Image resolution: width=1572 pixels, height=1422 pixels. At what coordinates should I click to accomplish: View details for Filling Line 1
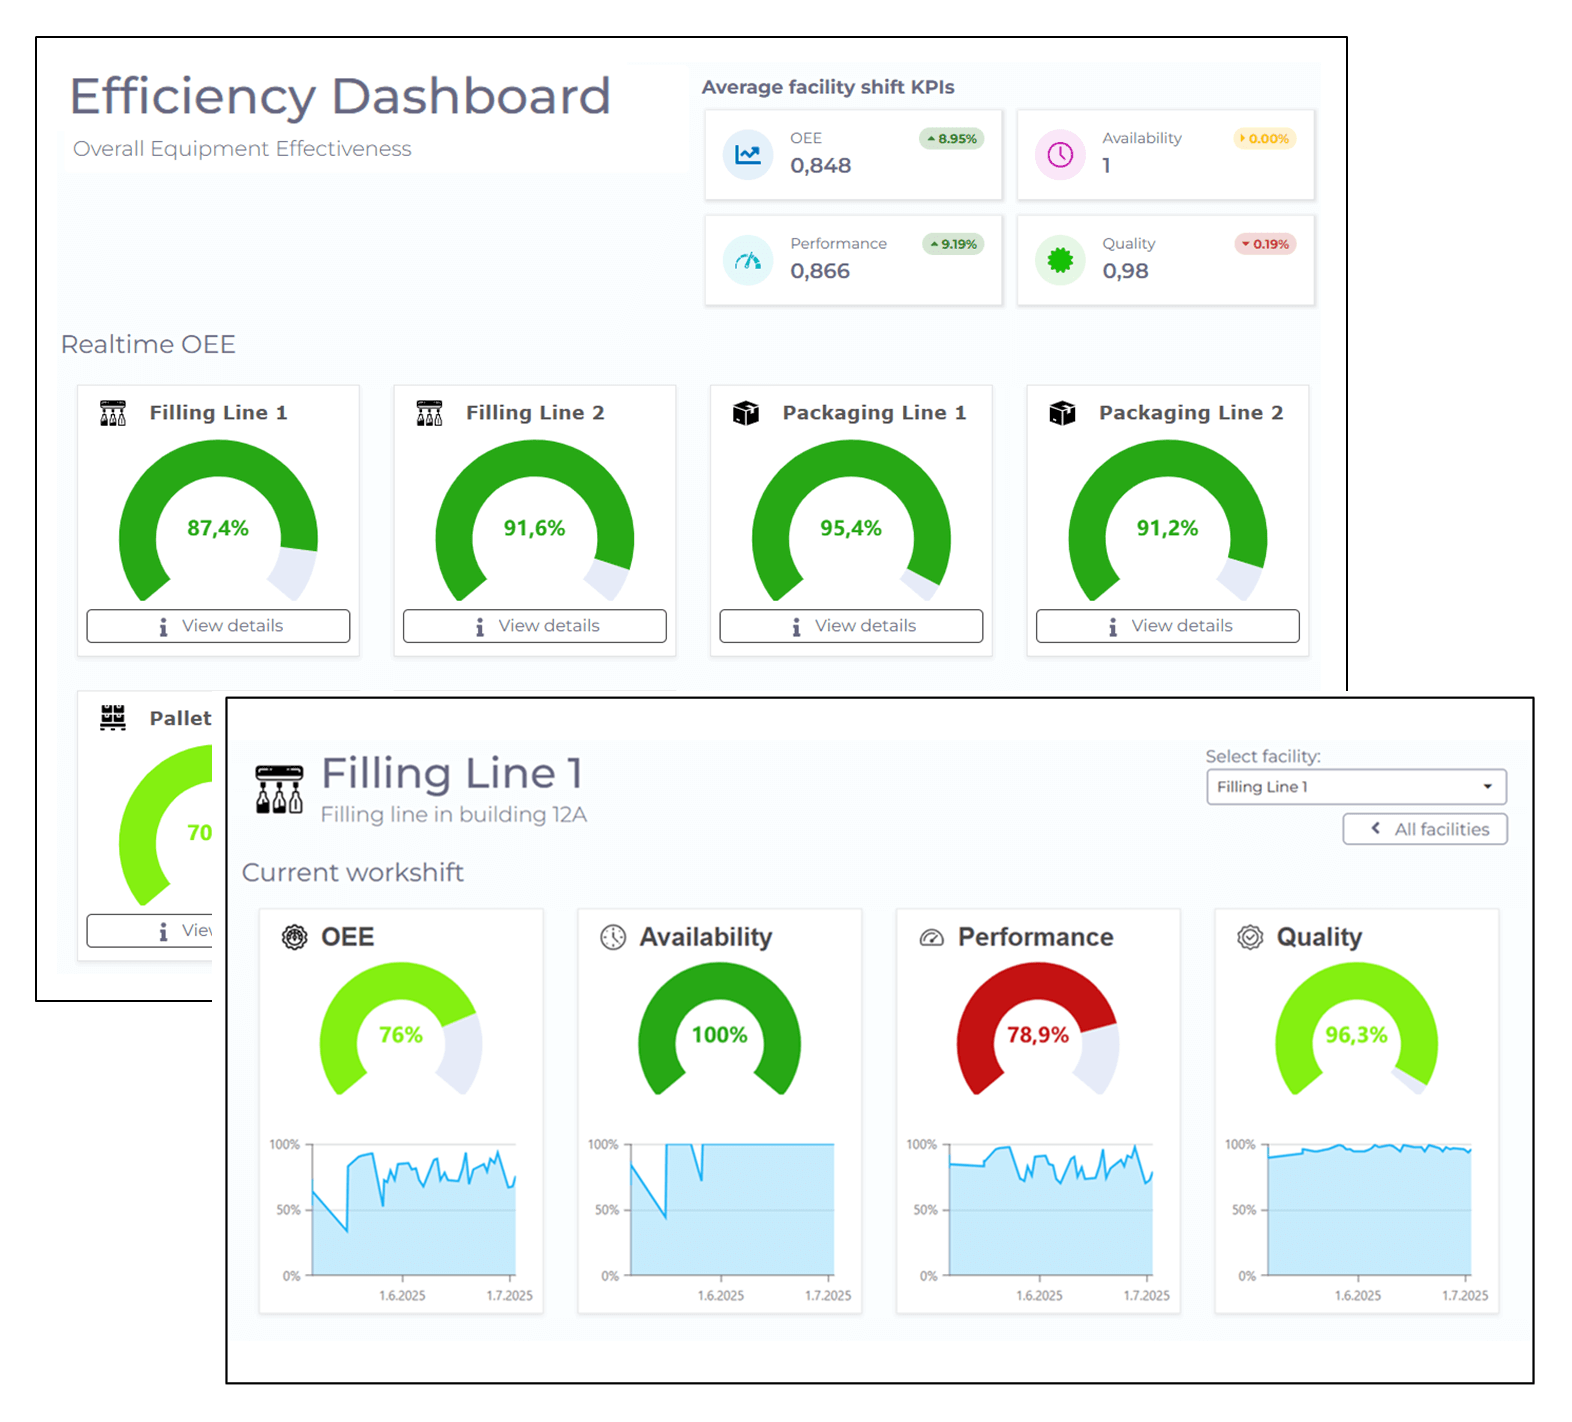[x=218, y=626]
